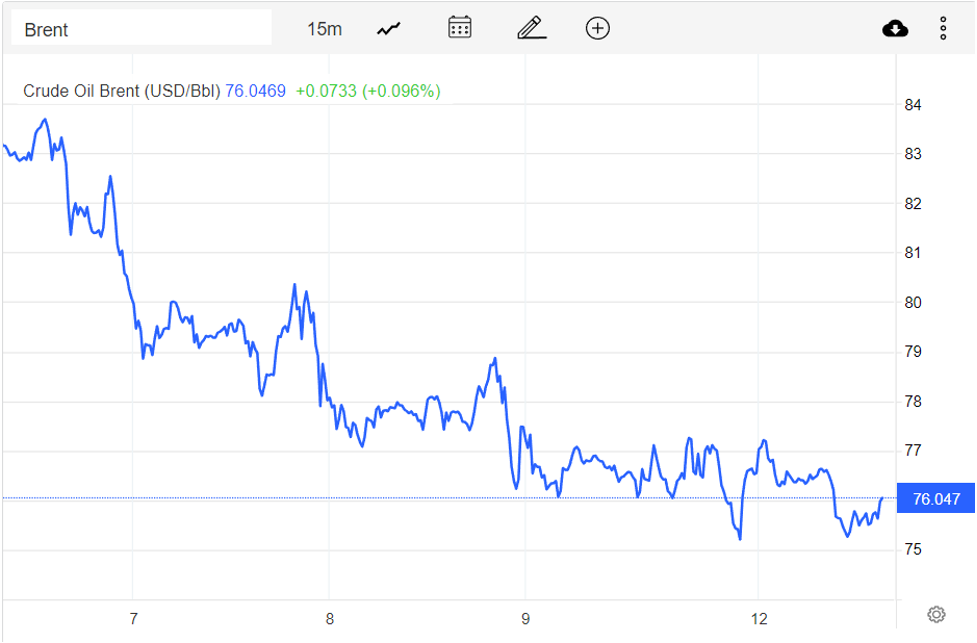Open the calendar date range picker
Viewport: 977px width, 643px height.
(459, 27)
